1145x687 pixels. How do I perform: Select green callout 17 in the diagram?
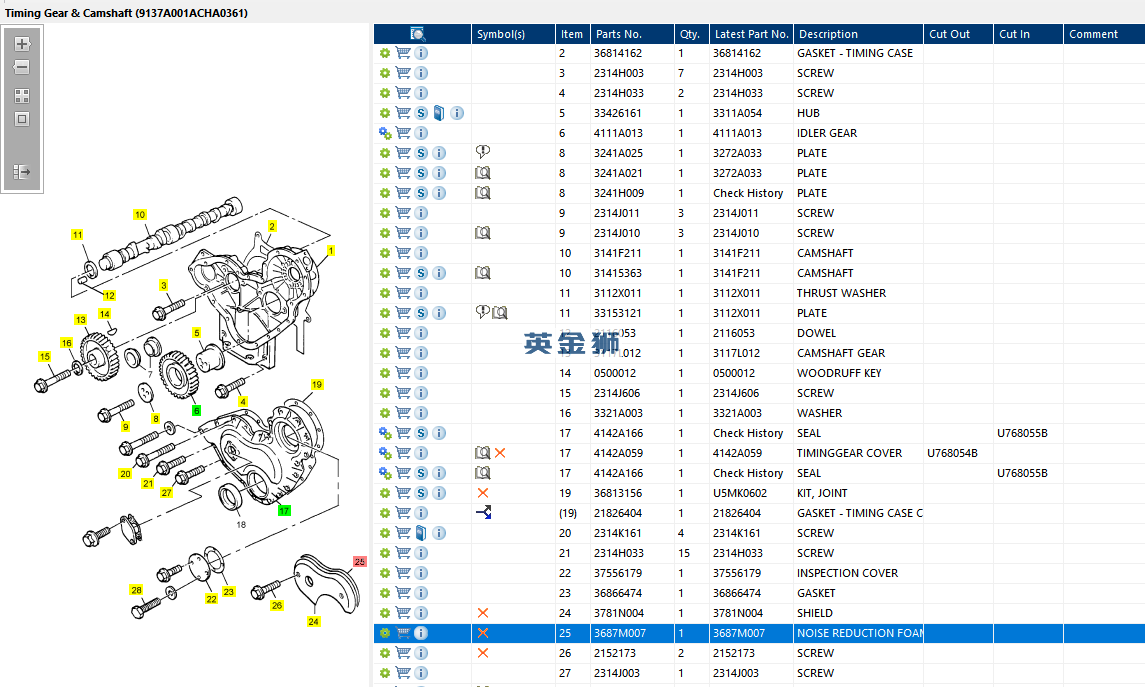pos(284,510)
